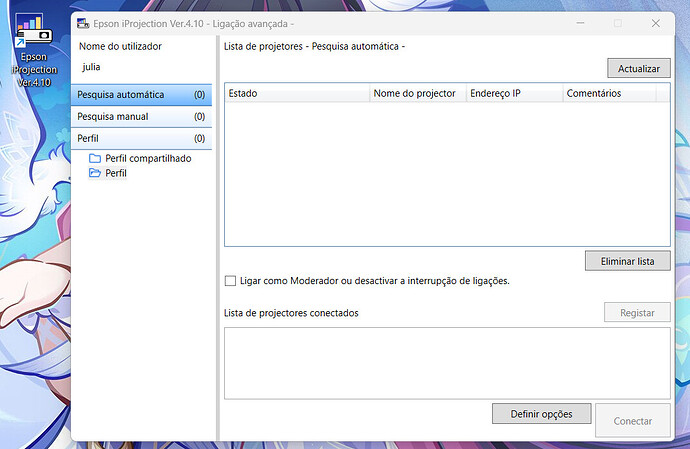The width and height of the screenshot is (690, 449).
Task: Click the Actualizar button
Action: (x=639, y=69)
